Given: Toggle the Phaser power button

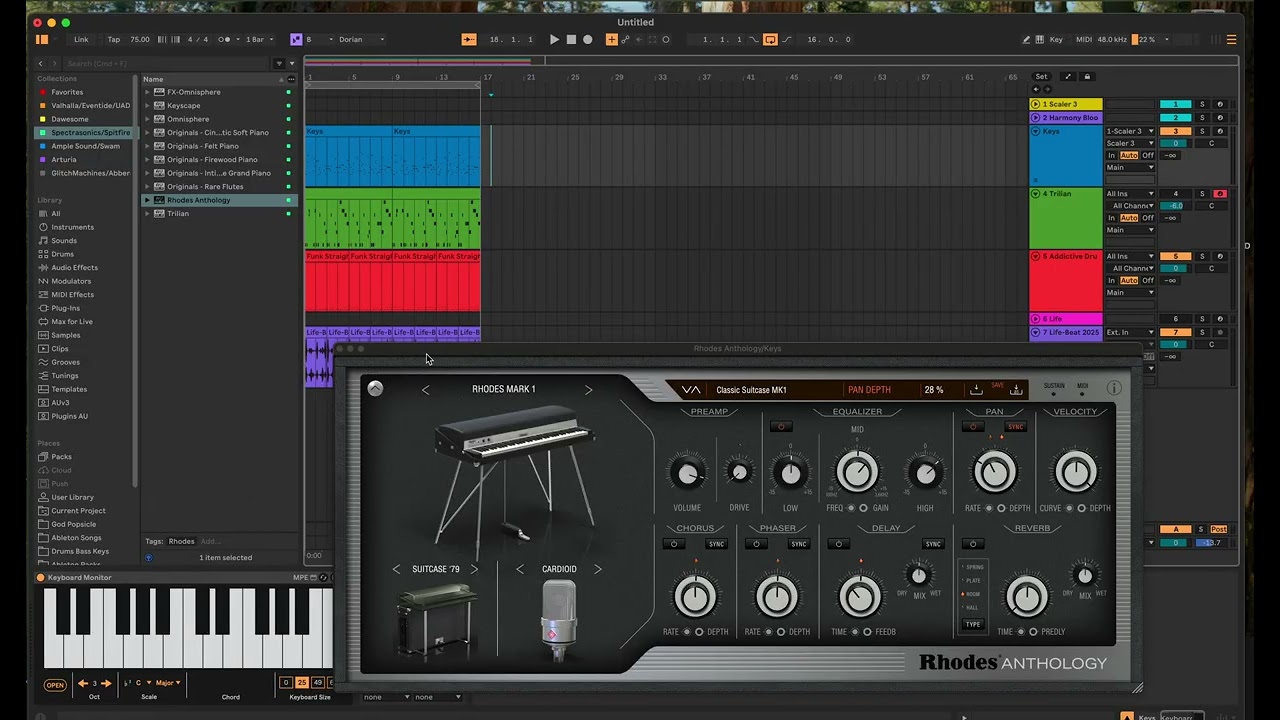Looking at the screenshot, I should click(756, 544).
